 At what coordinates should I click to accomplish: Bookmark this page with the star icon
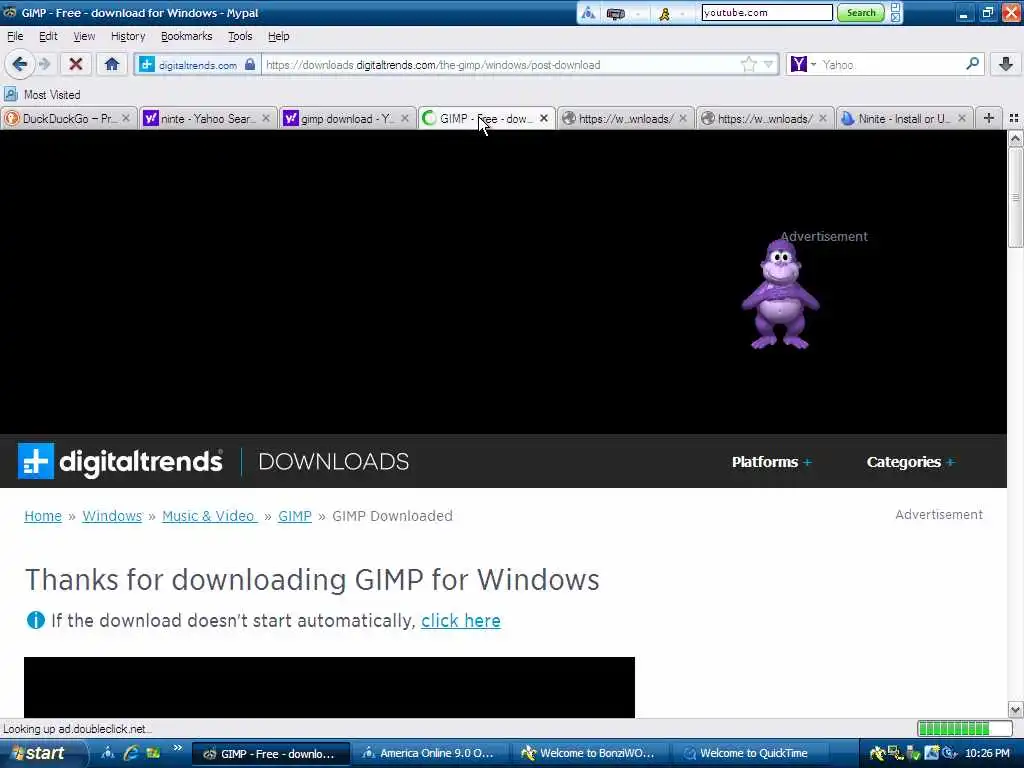(x=748, y=64)
